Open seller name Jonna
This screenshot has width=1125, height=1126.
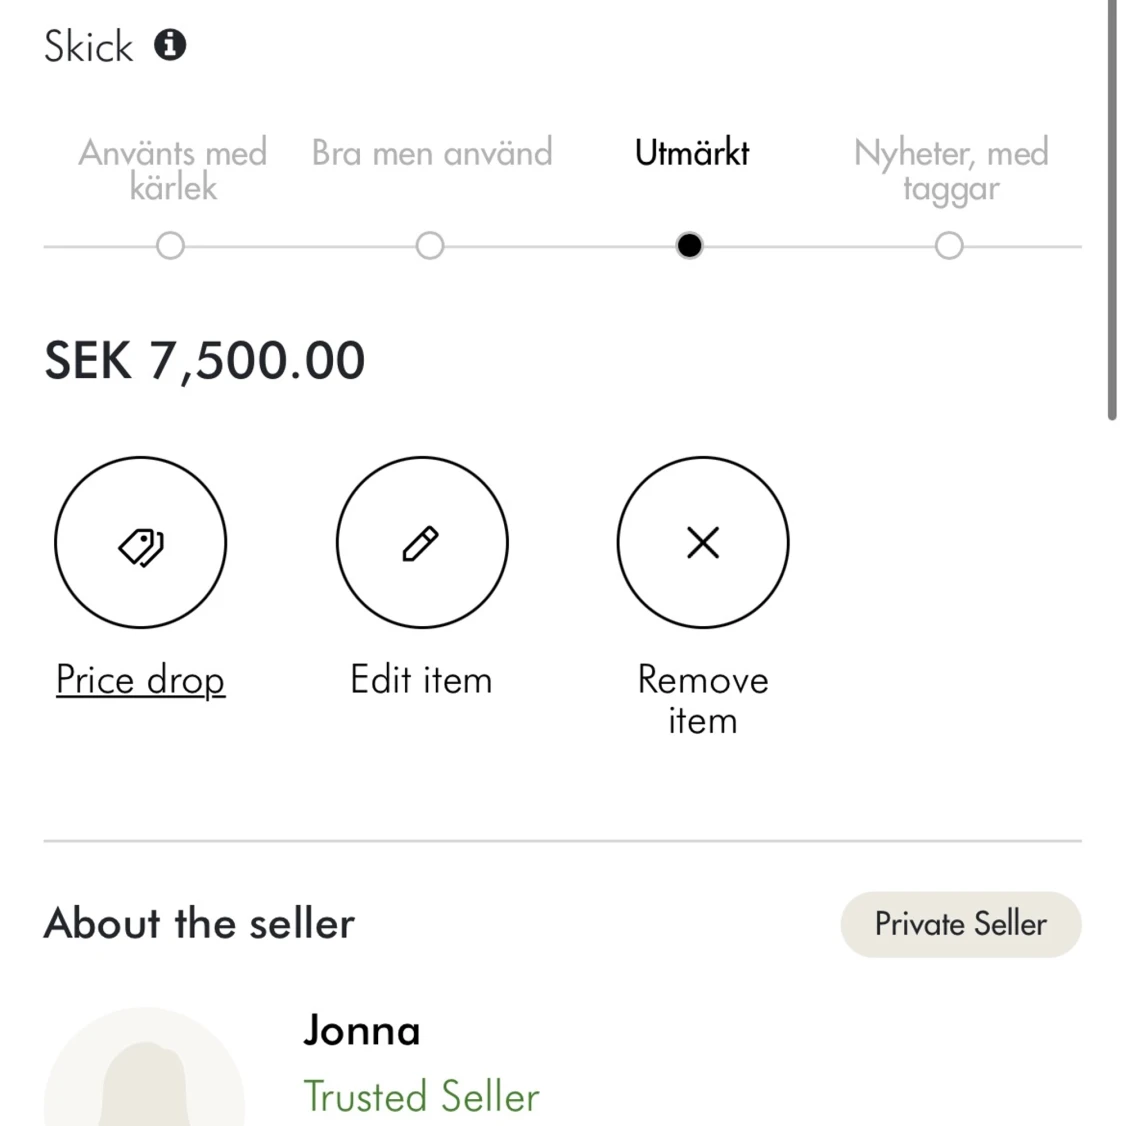362,1030
